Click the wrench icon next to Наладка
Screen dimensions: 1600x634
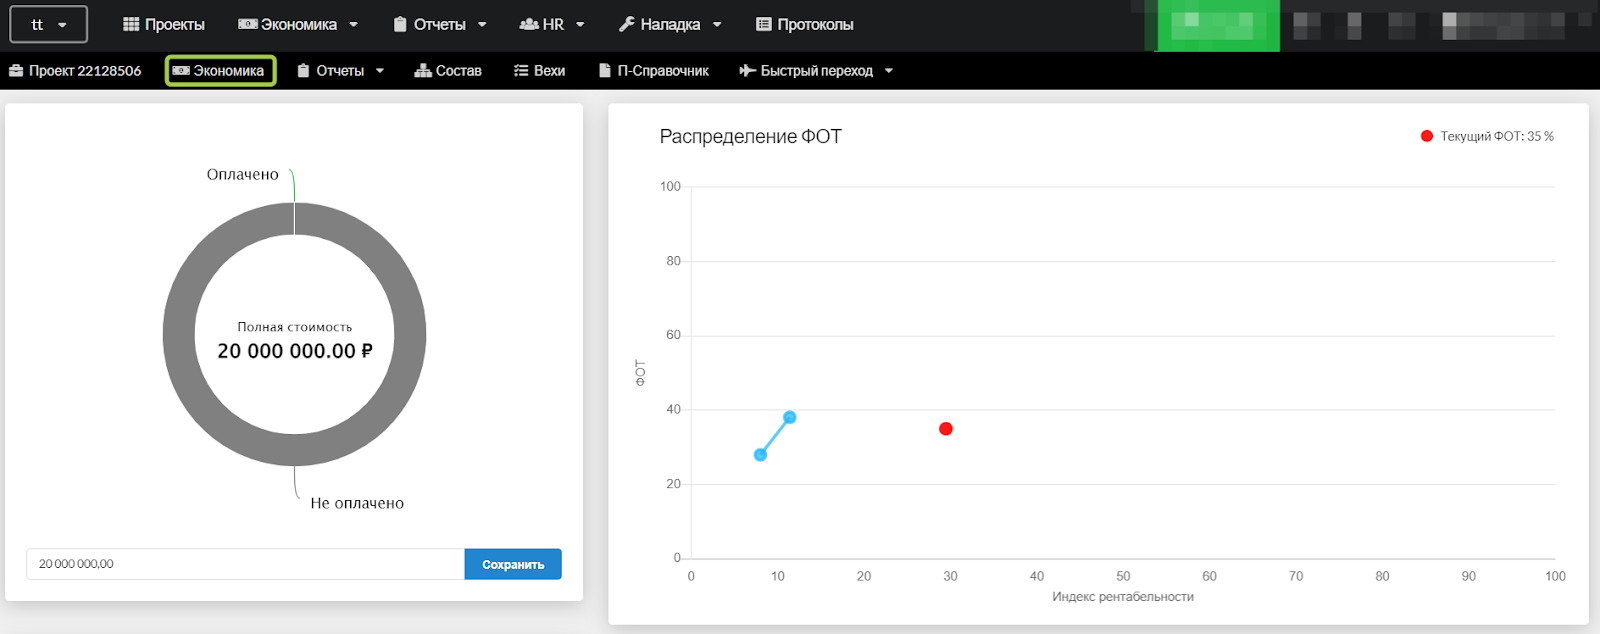point(627,24)
